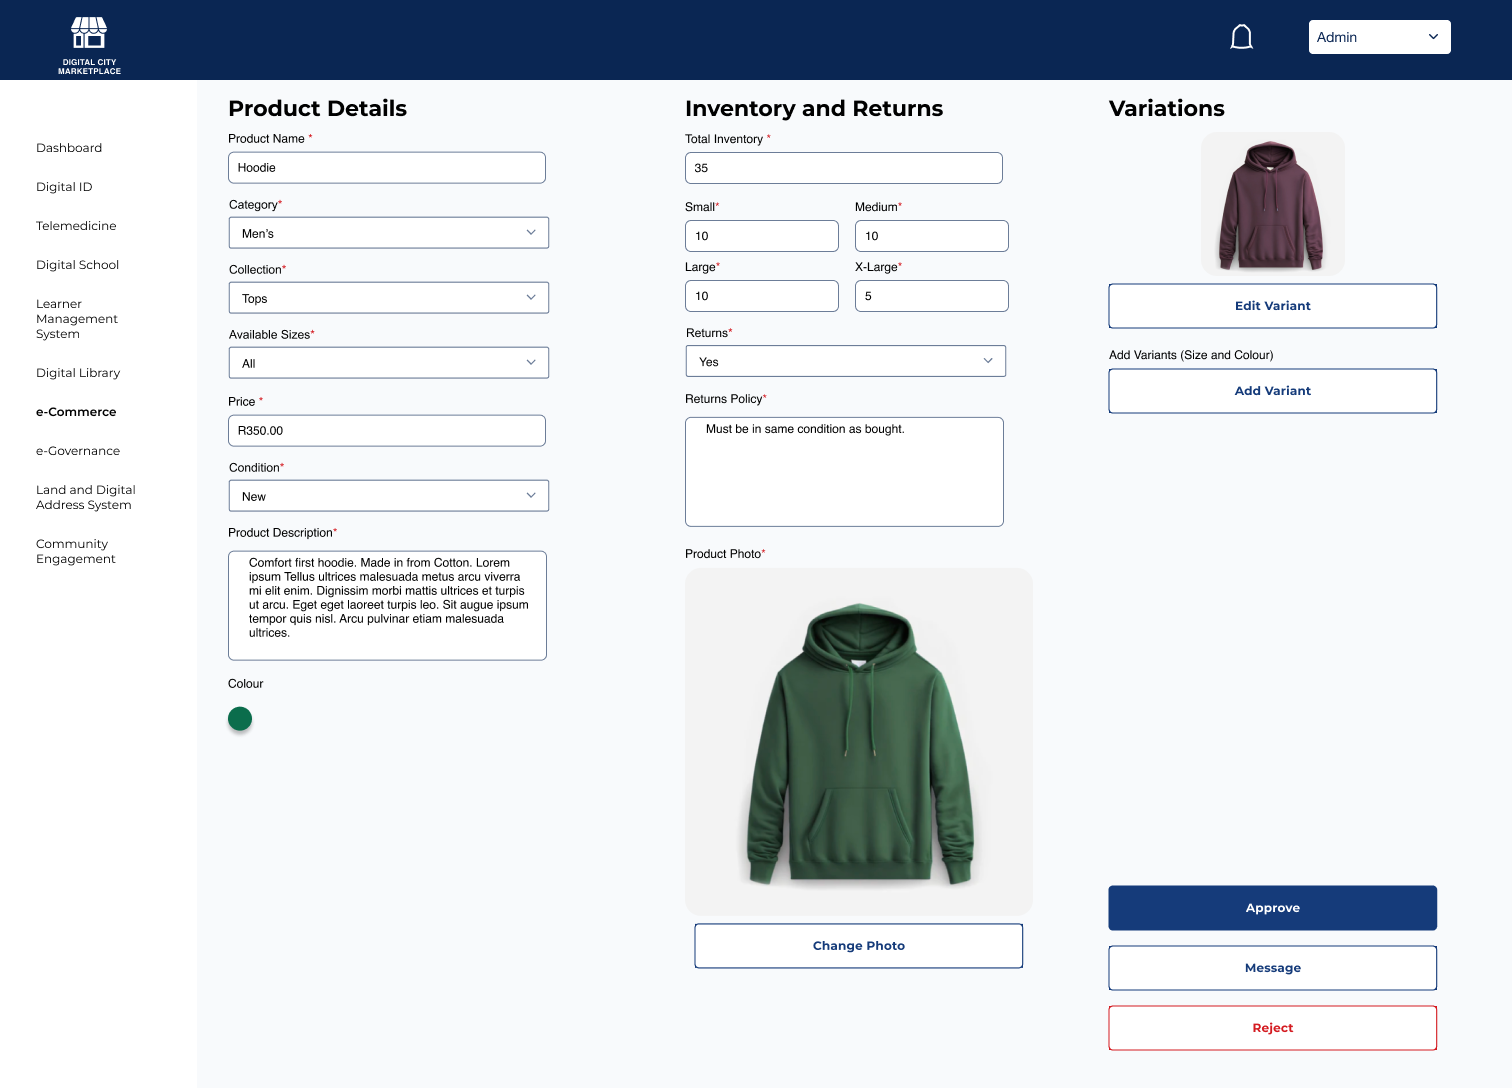Expand the Returns dropdown showing Yes
Screen dimensions: 1512x1088
point(845,361)
